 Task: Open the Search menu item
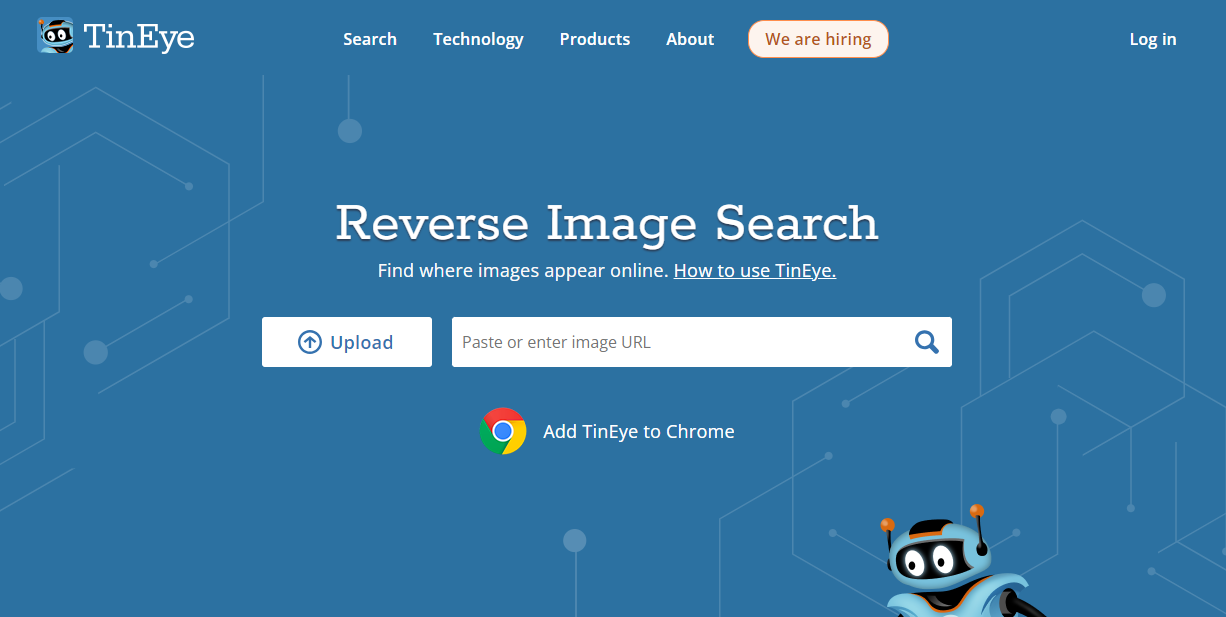pos(370,39)
